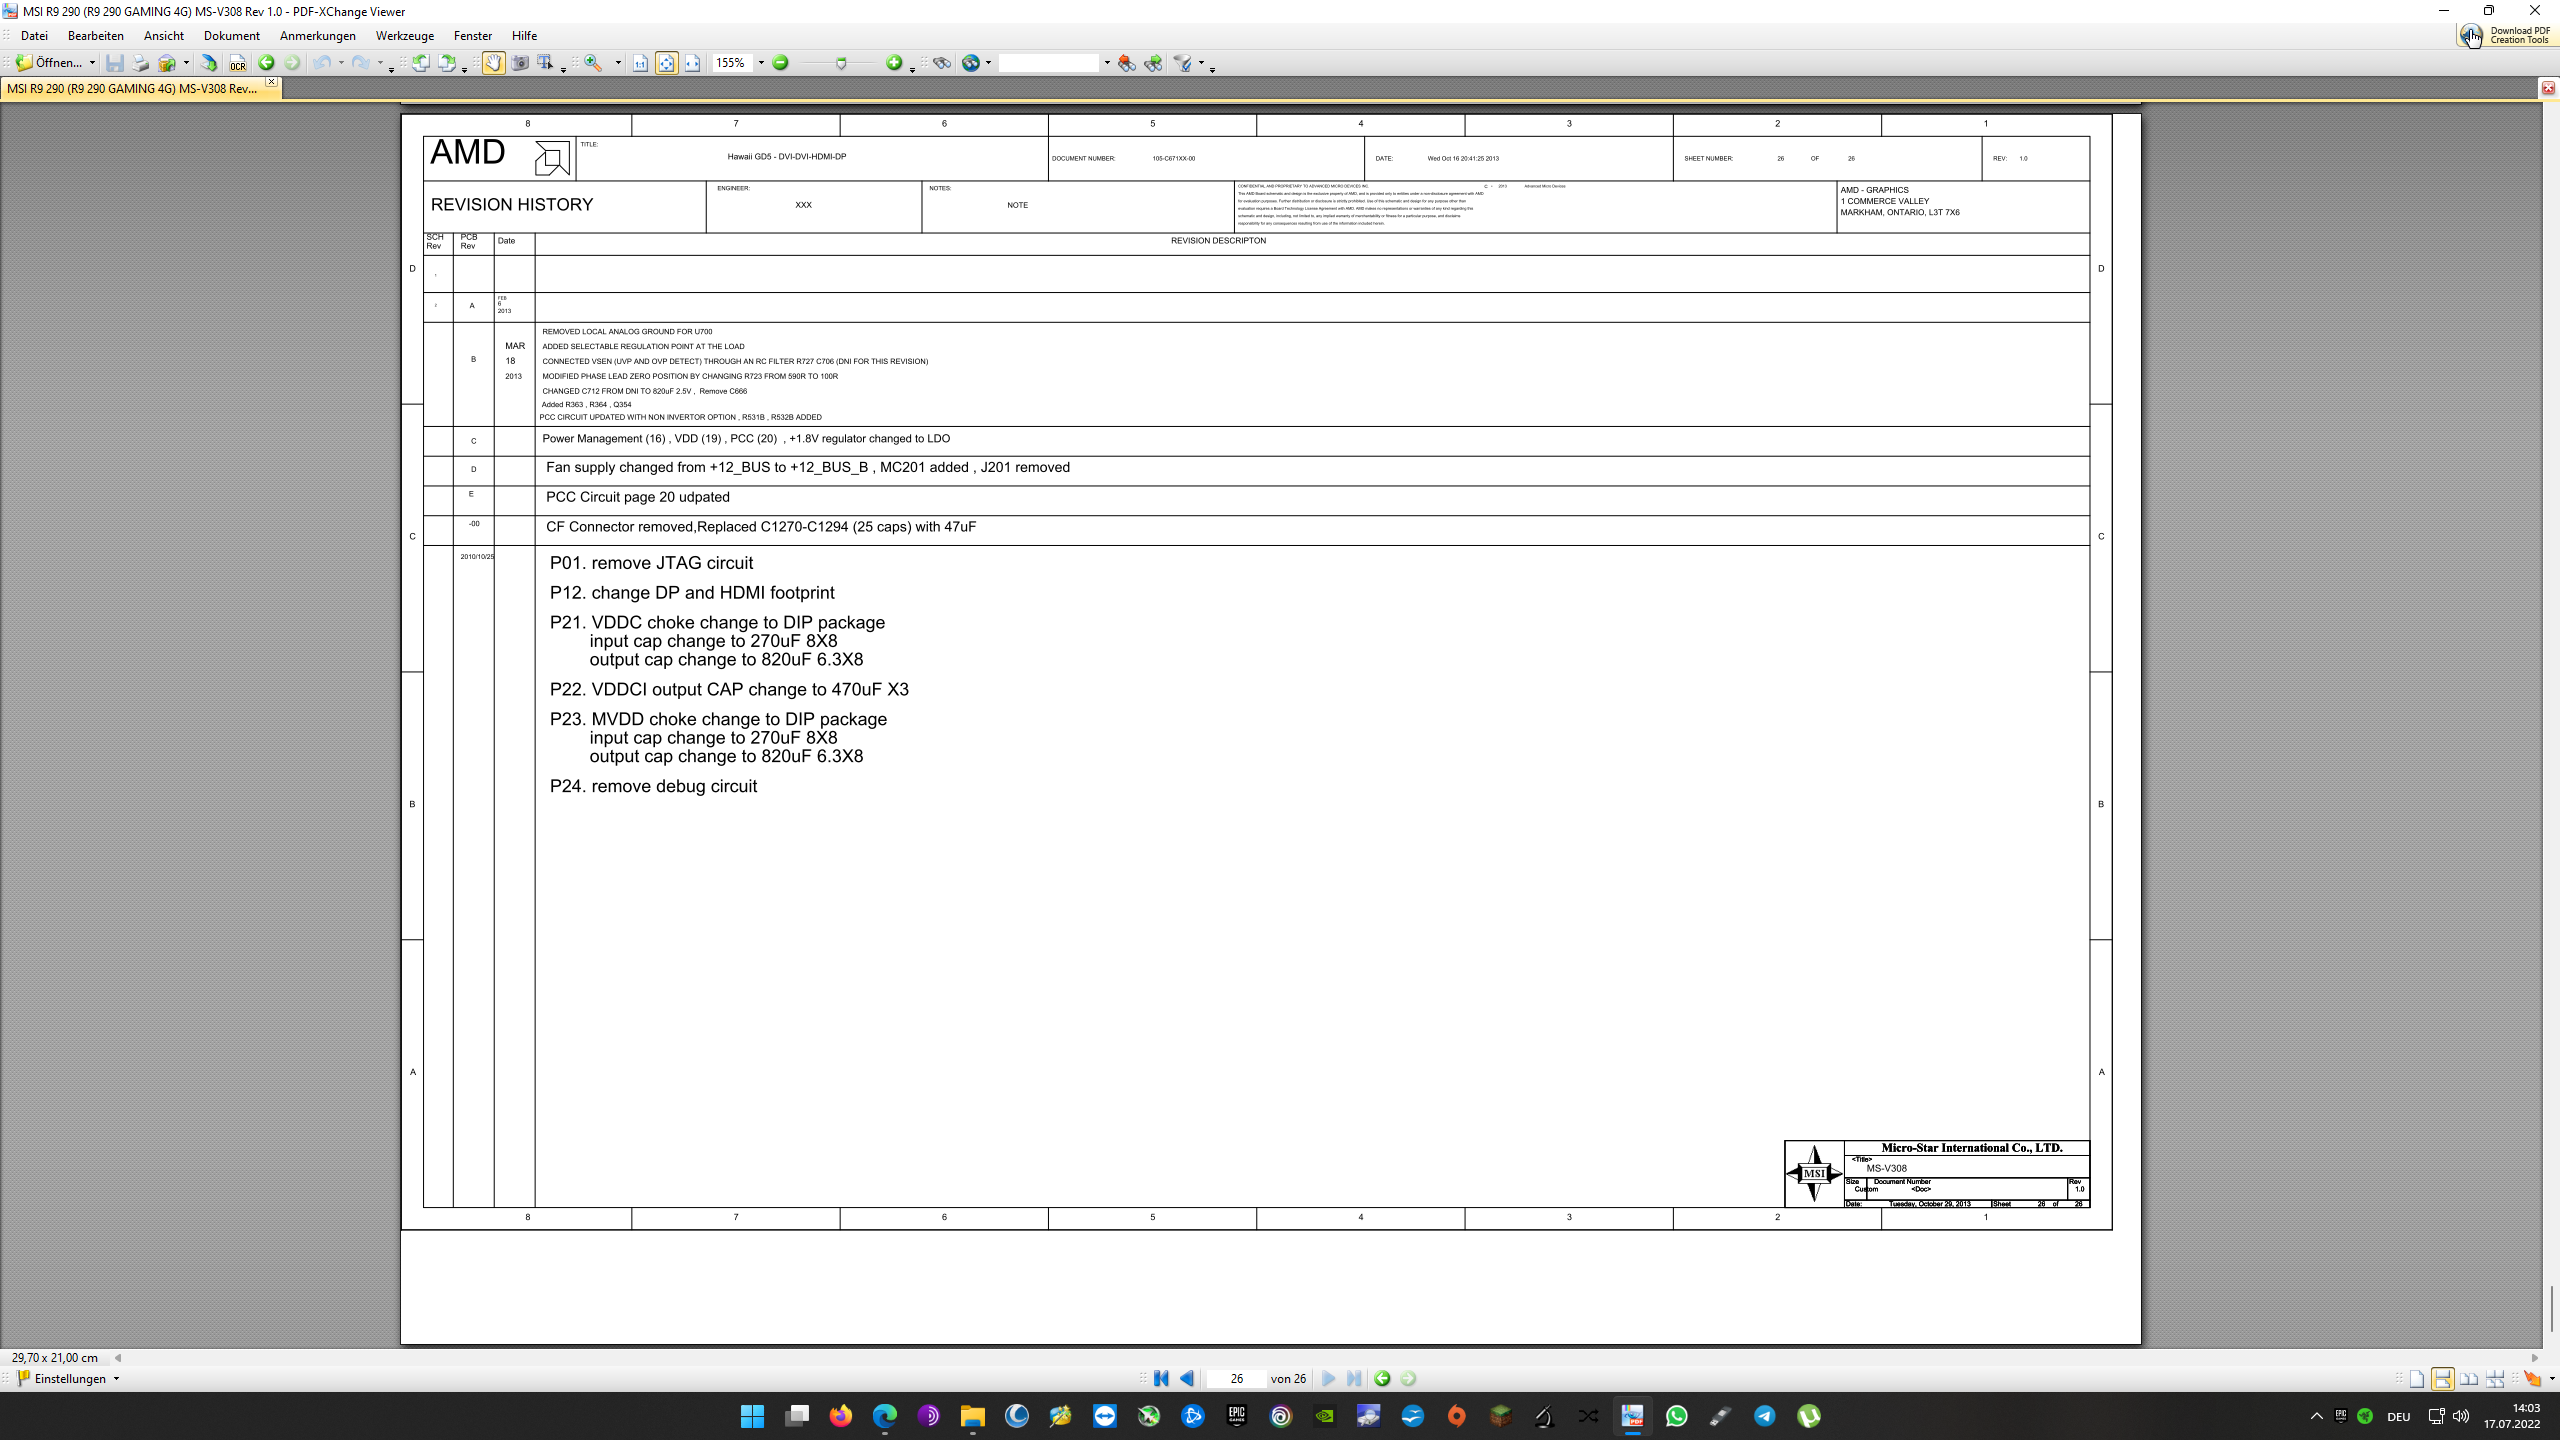Select Continuous Facing layout mode
Image resolution: width=2560 pixels, height=1440 pixels.
[2495, 1379]
